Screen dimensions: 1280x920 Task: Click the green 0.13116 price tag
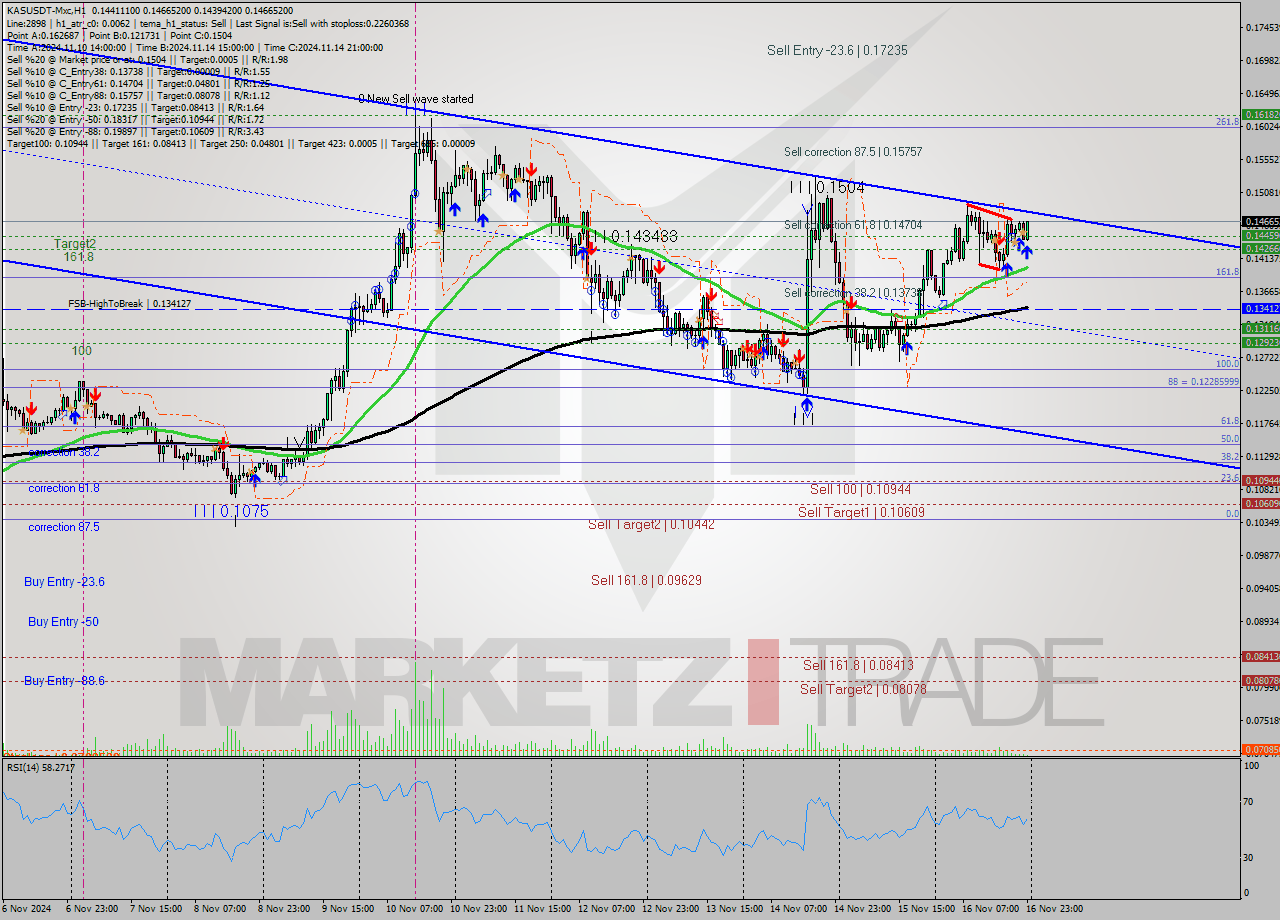click(1260, 328)
